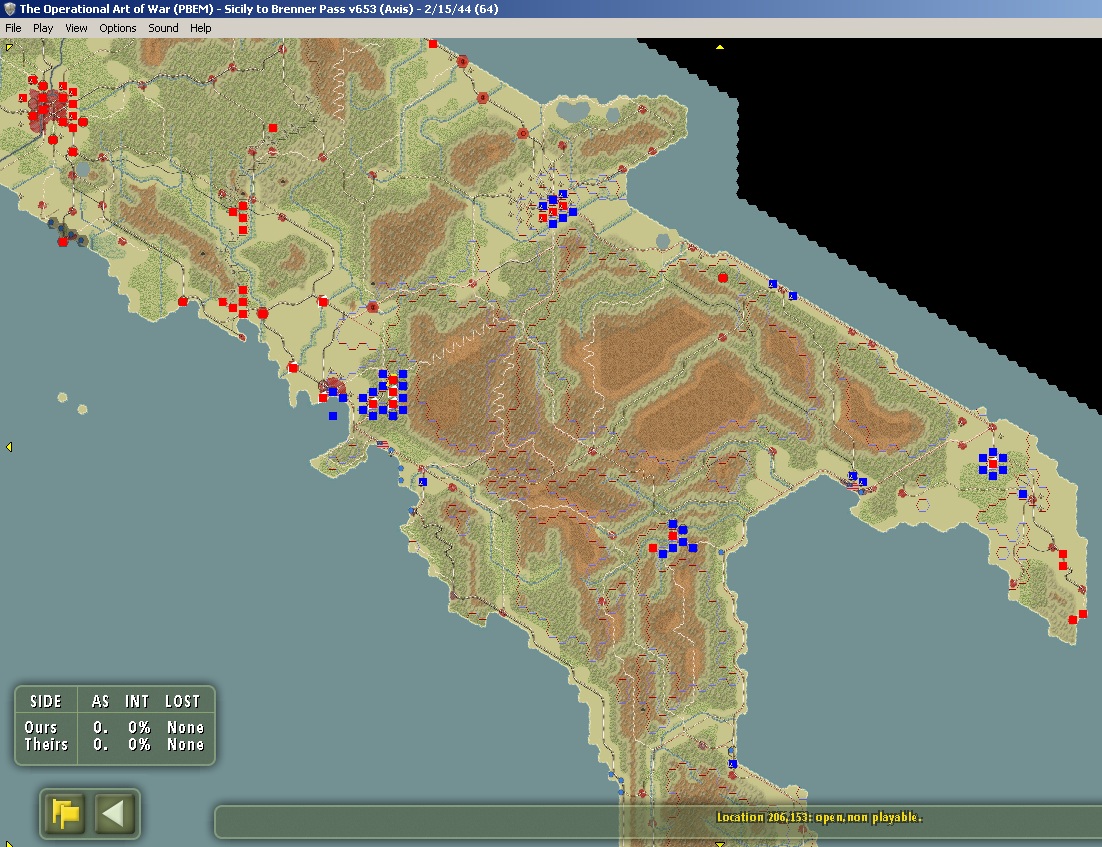Click the 'LOST' column header
This screenshot has width=1102, height=847.
(x=183, y=701)
